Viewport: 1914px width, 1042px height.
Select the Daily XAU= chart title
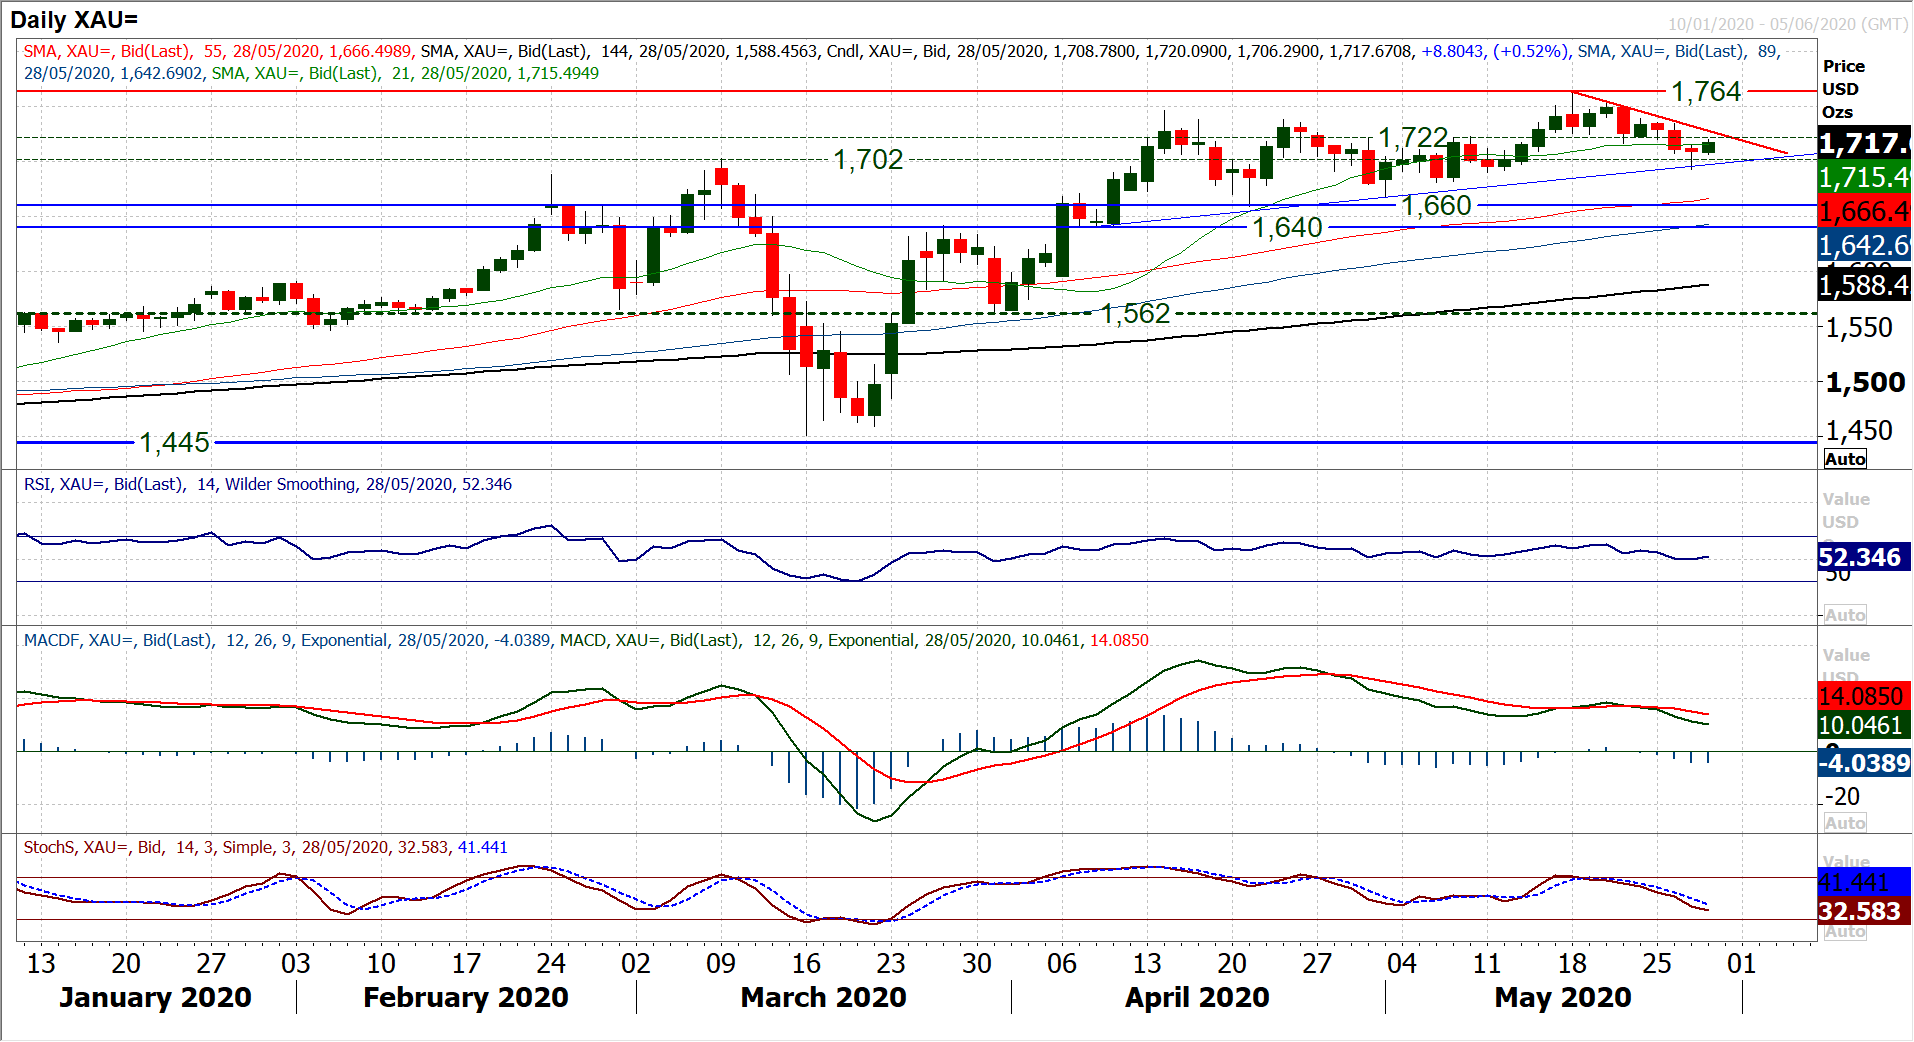[x=74, y=19]
